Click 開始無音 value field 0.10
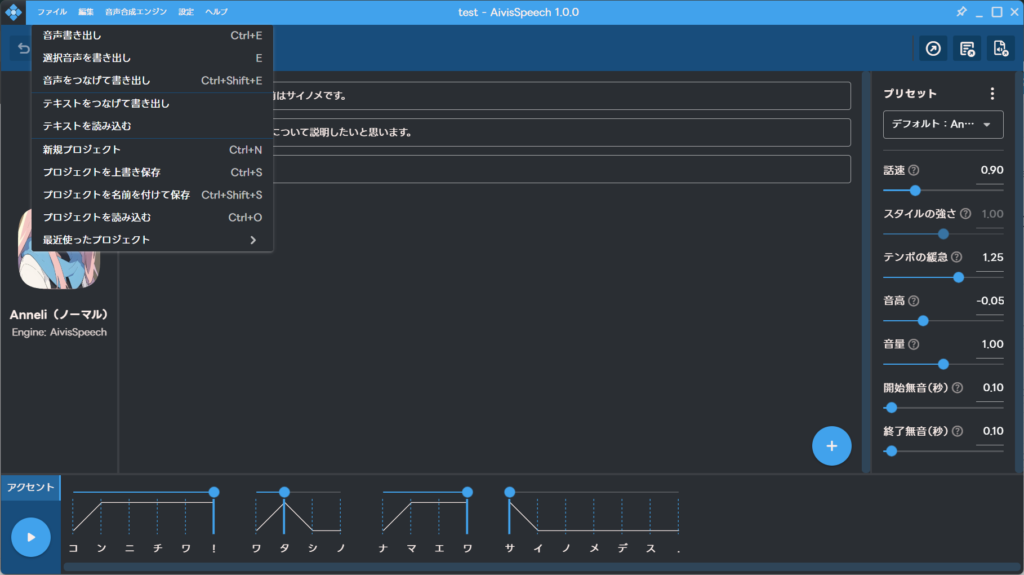The height and width of the screenshot is (575, 1024). coord(991,388)
